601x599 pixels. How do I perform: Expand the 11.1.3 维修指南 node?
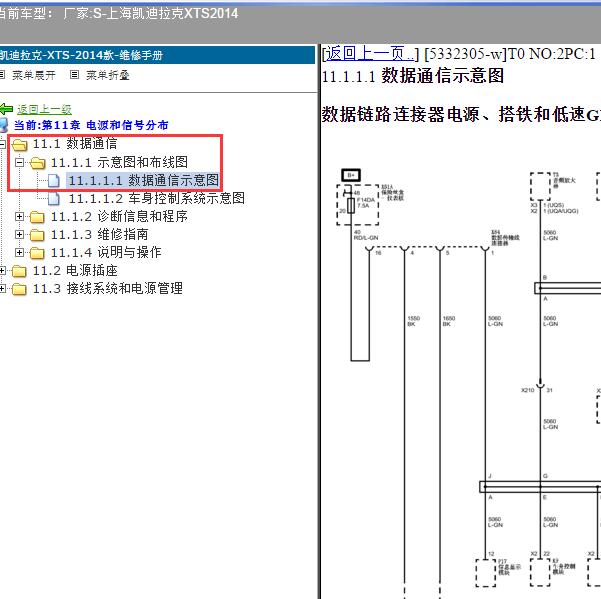pyautogui.click(x=19, y=235)
